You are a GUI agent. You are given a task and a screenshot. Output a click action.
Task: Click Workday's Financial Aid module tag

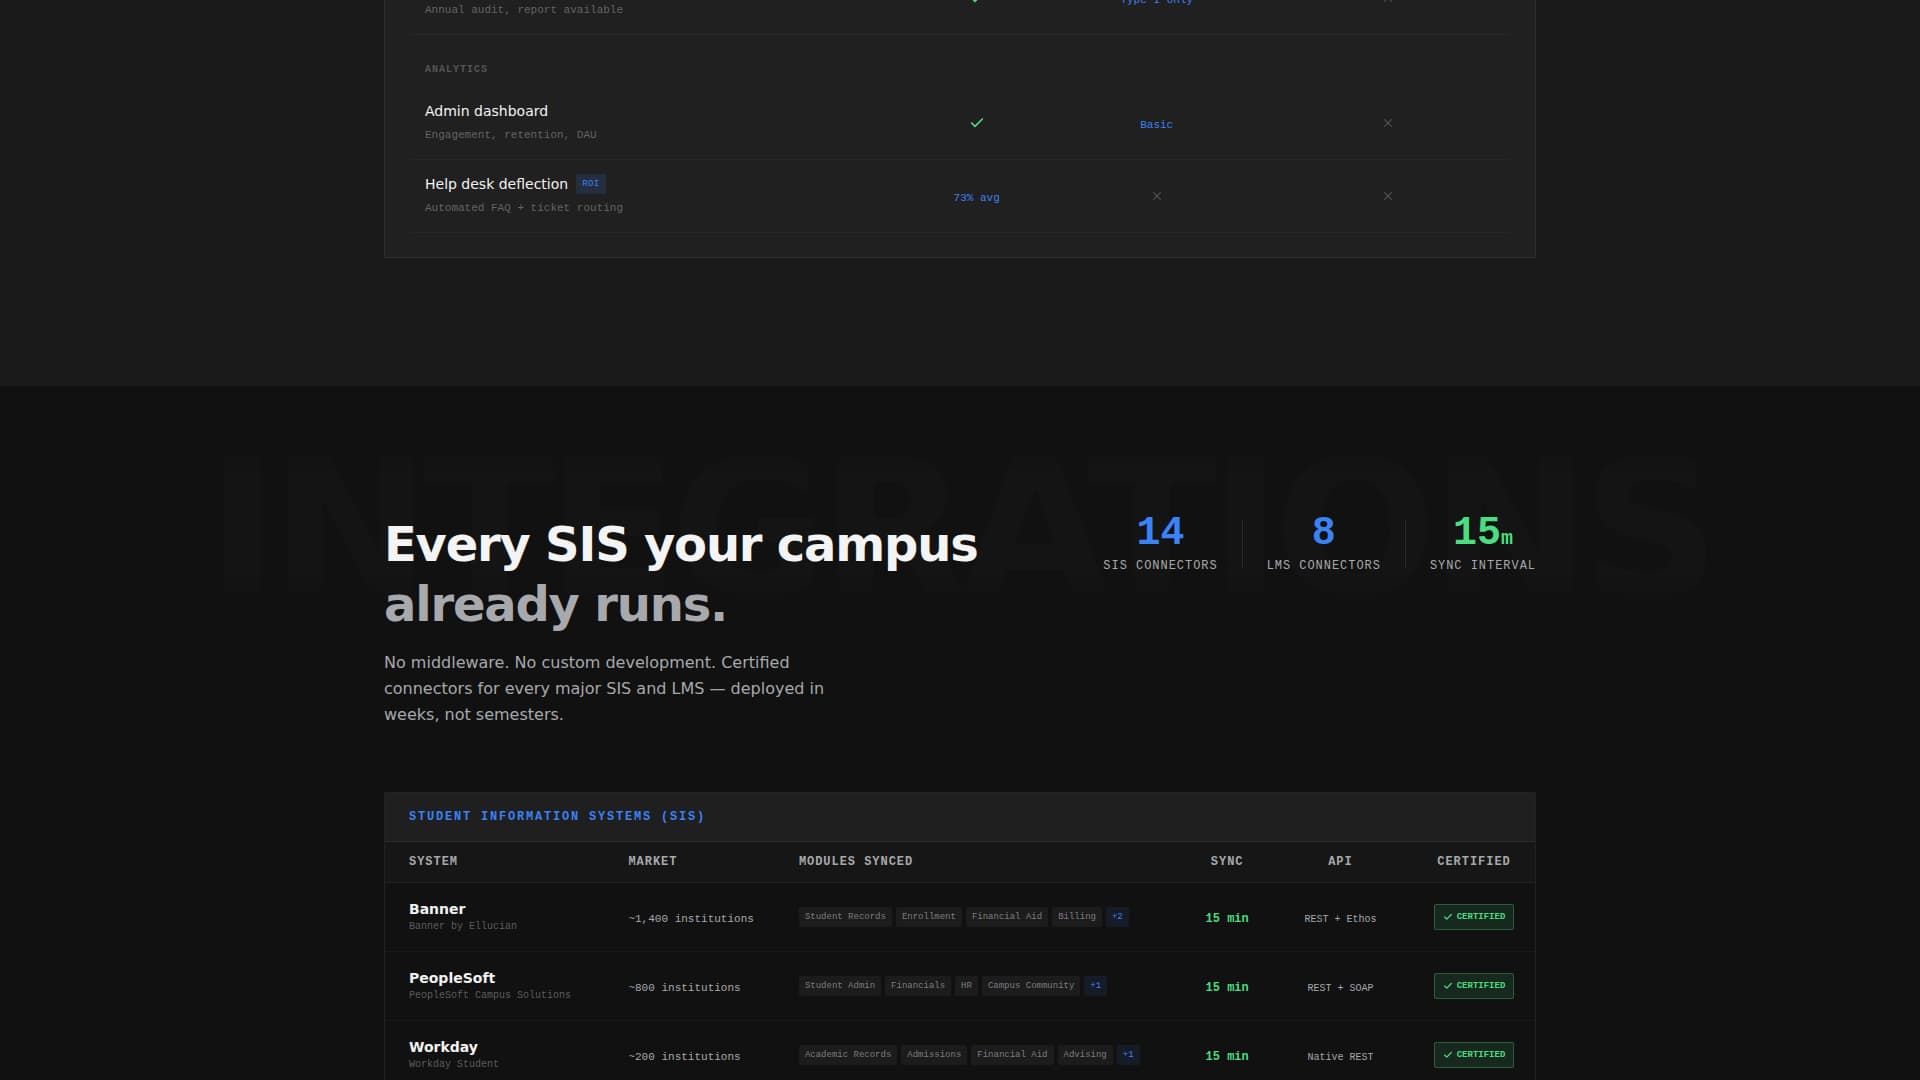pos(1012,1055)
